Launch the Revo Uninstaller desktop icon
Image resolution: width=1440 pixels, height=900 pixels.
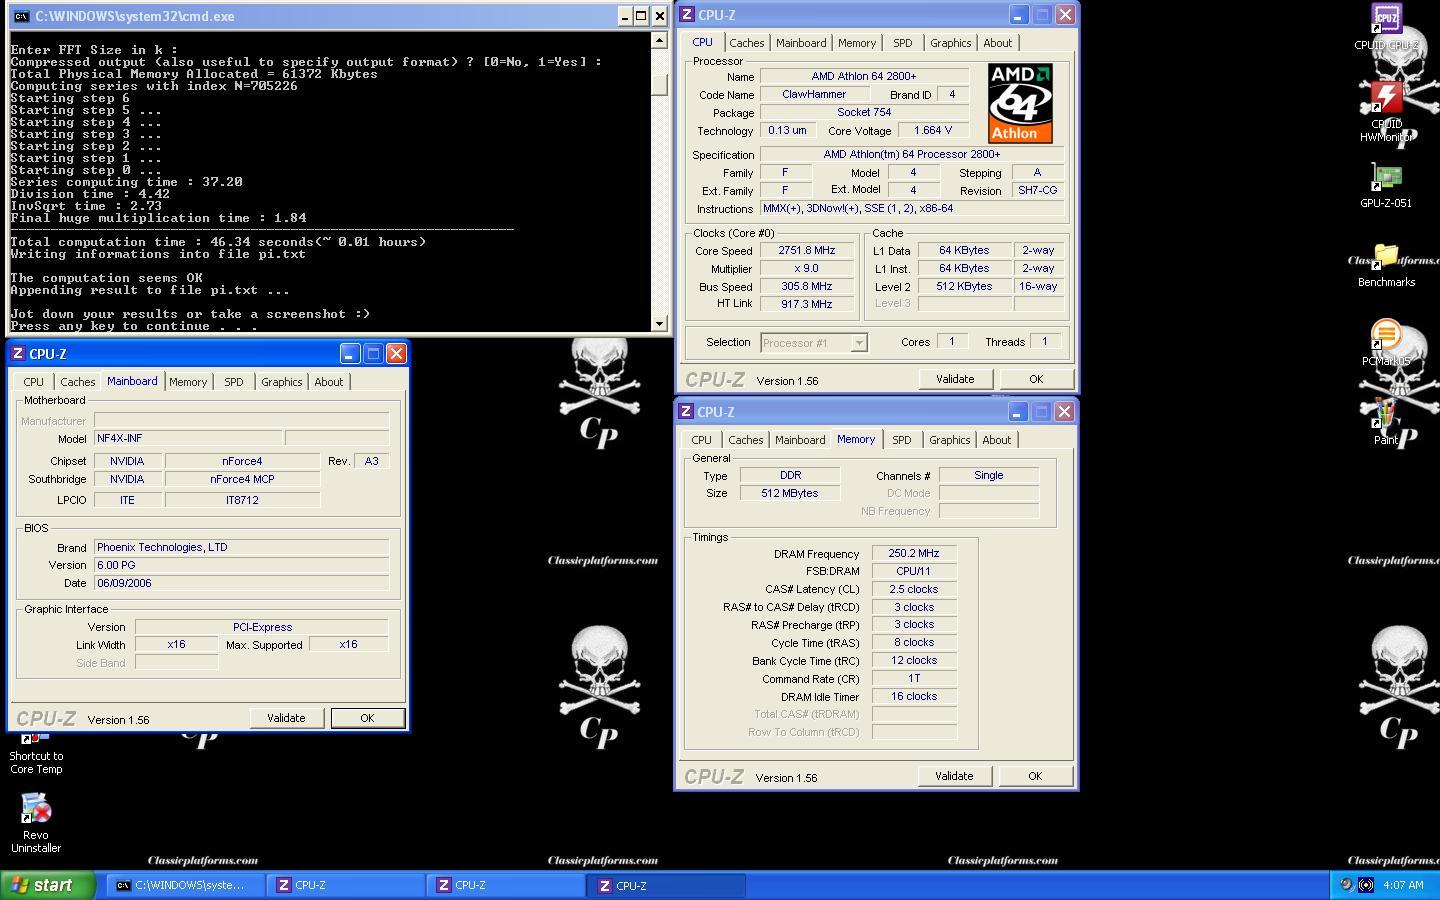coord(36,822)
